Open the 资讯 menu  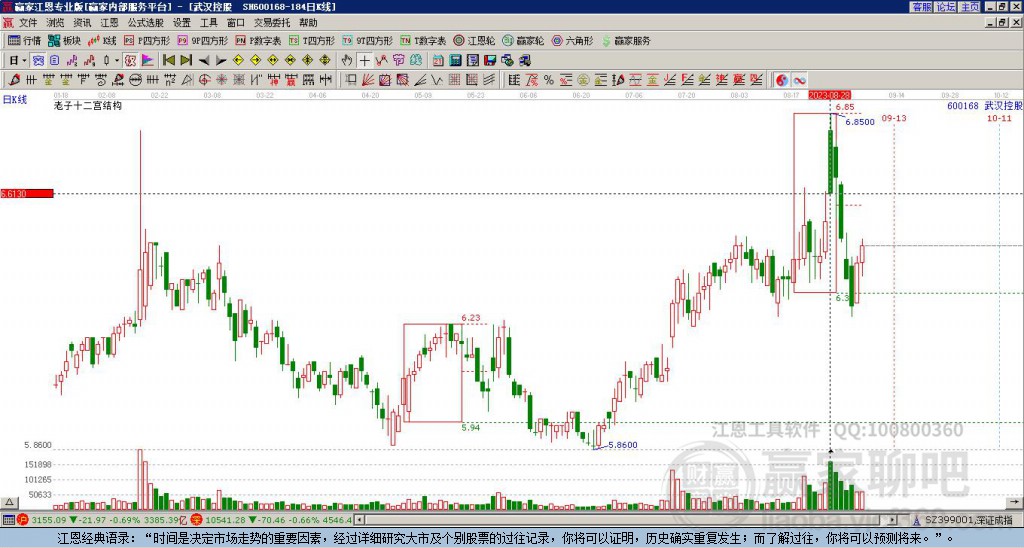coord(82,23)
